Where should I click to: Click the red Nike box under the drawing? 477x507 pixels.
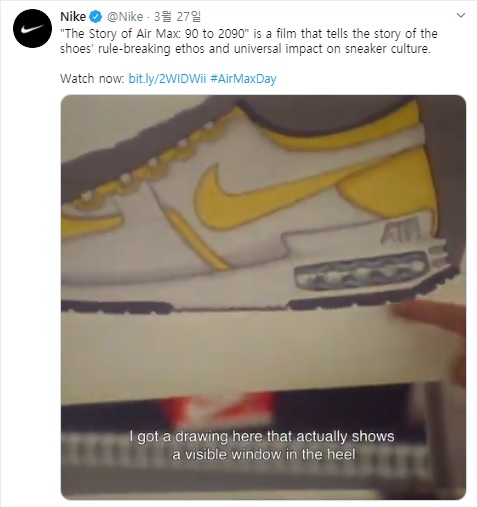click(217, 408)
